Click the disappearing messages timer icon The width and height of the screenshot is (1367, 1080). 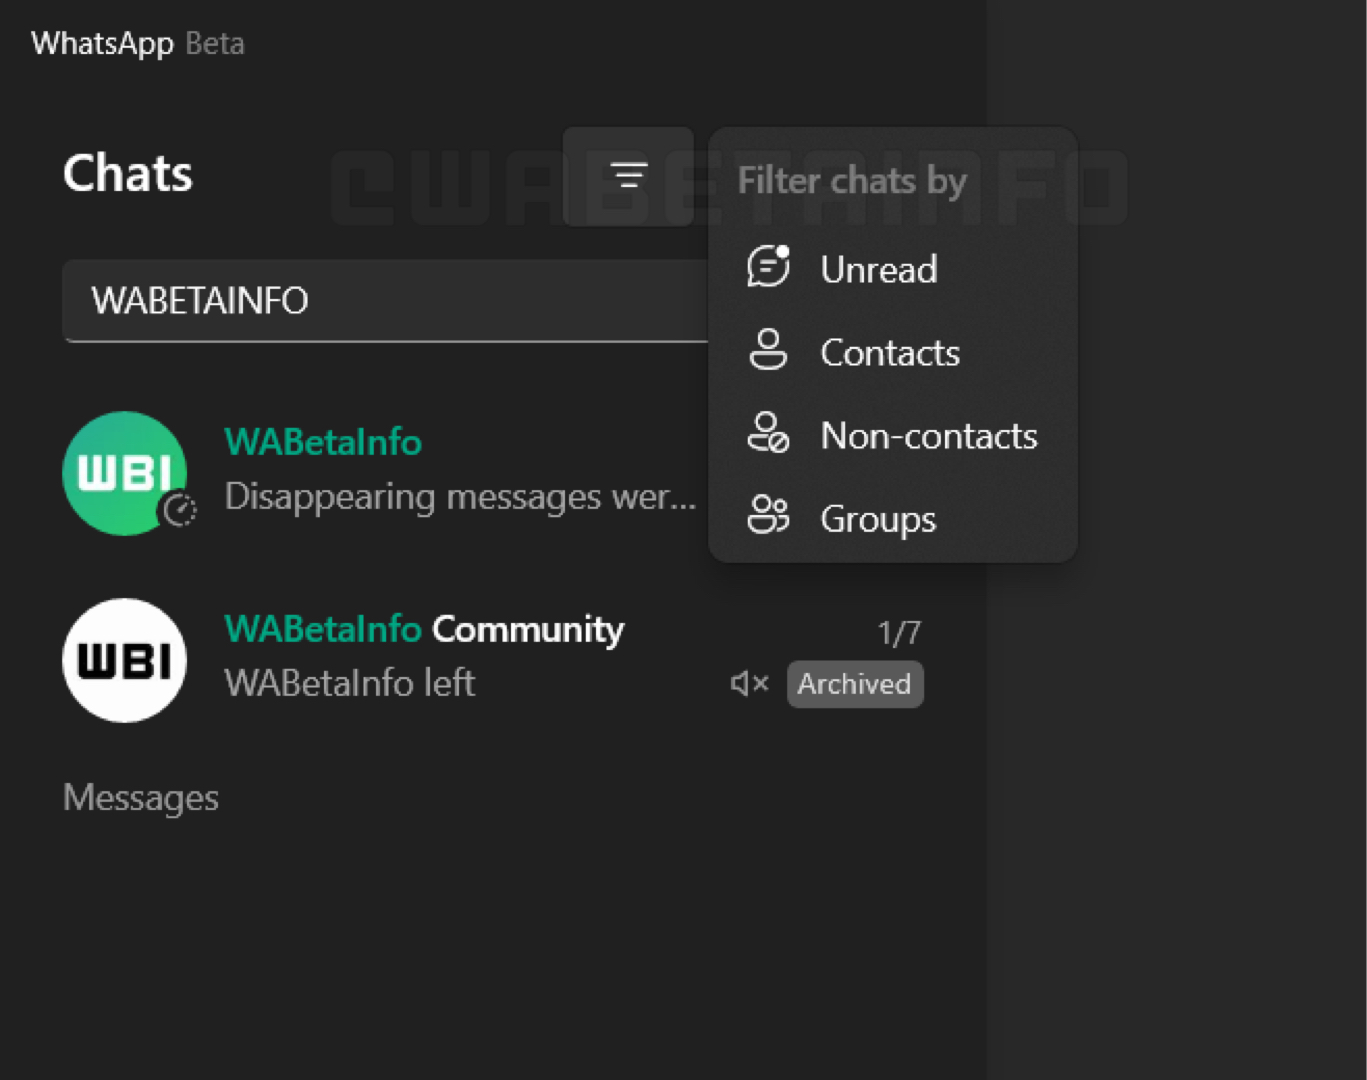pyautogui.click(x=179, y=510)
